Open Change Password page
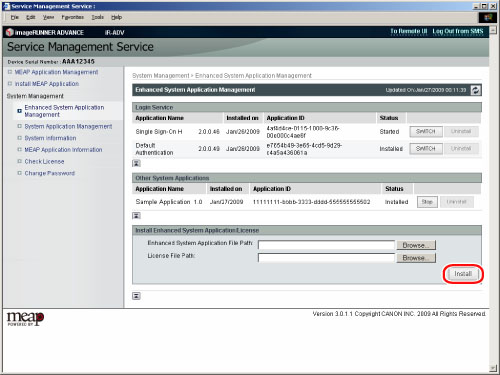This screenshot has height=375, width=500. 50,173
